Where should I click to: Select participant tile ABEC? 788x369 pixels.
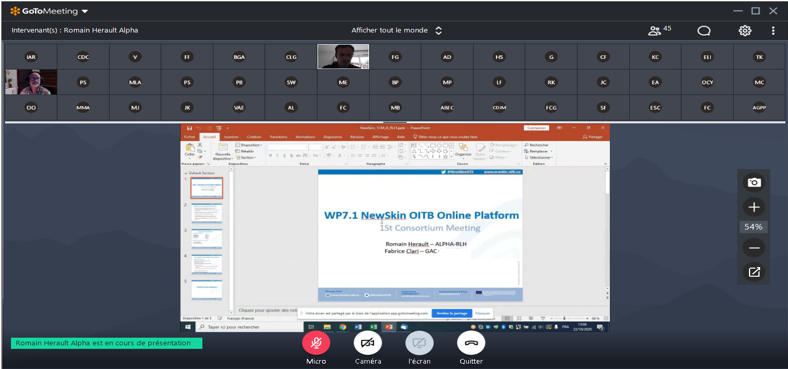[x=447, y=108]
